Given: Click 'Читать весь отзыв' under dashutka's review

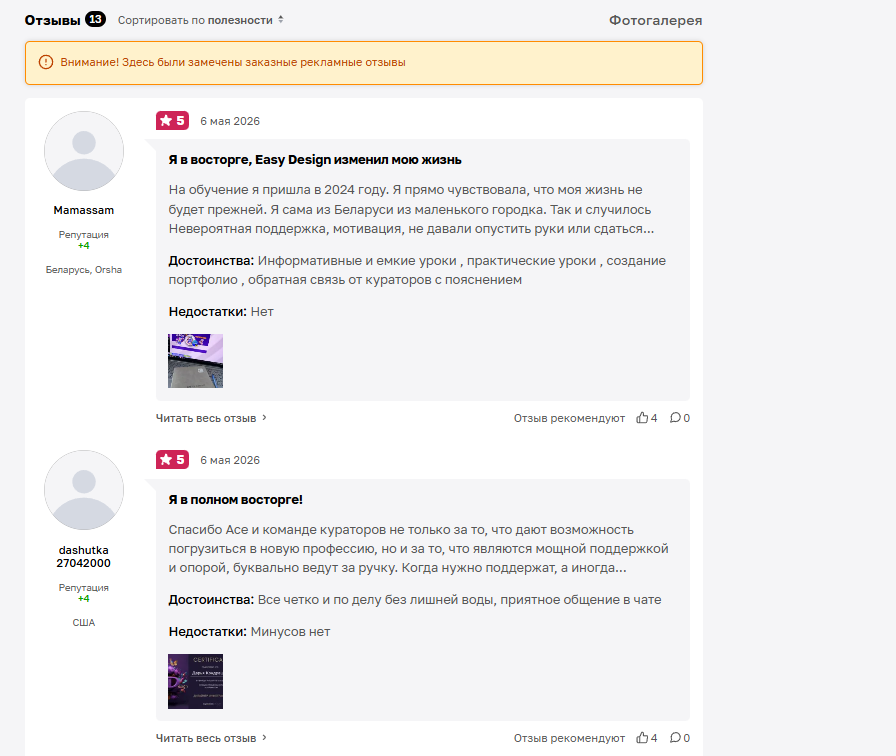Looking at the screenshot, I should (x=206, y=738).
